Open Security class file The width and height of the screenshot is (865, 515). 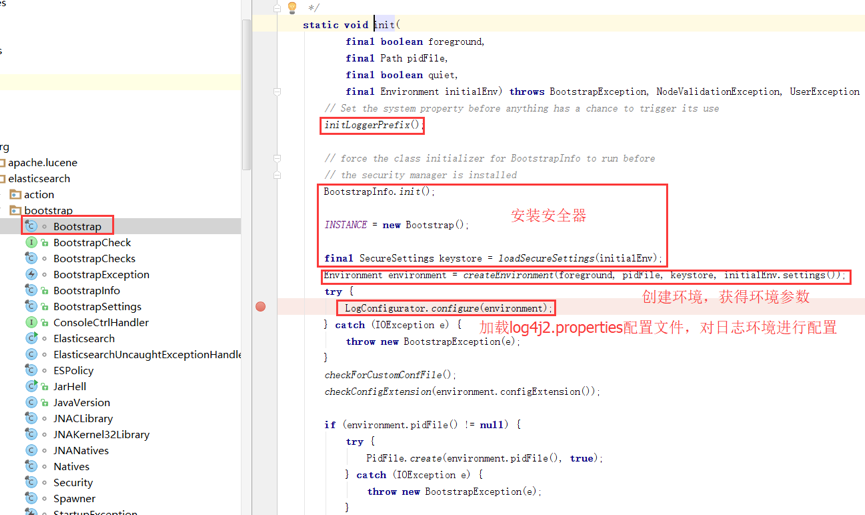coord(73,482)
